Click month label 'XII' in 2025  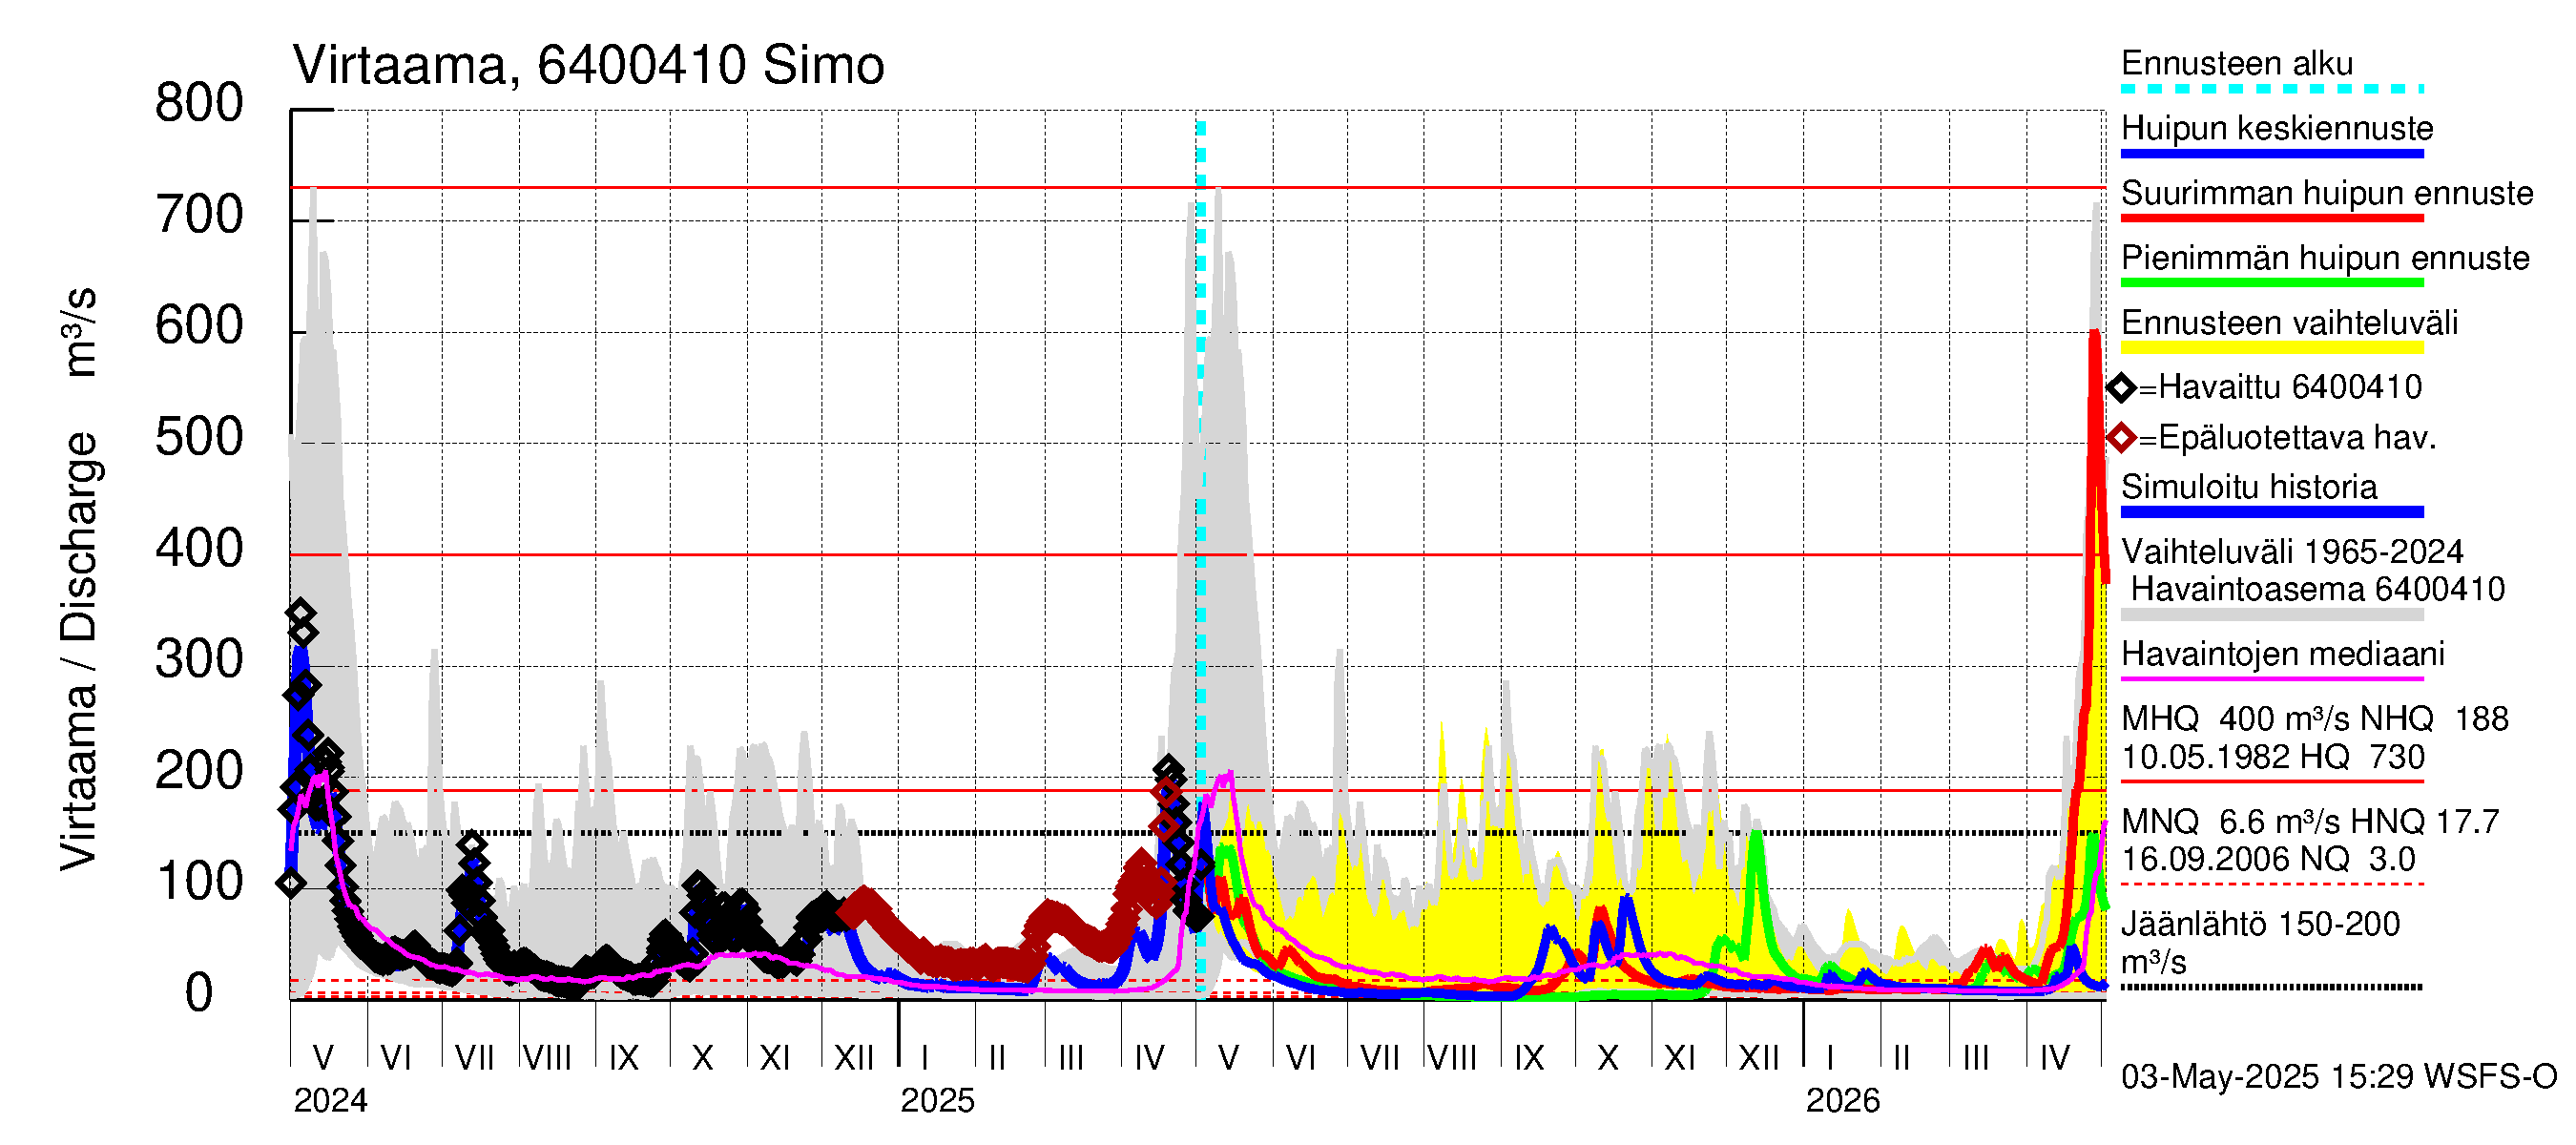[1759, 1058]
